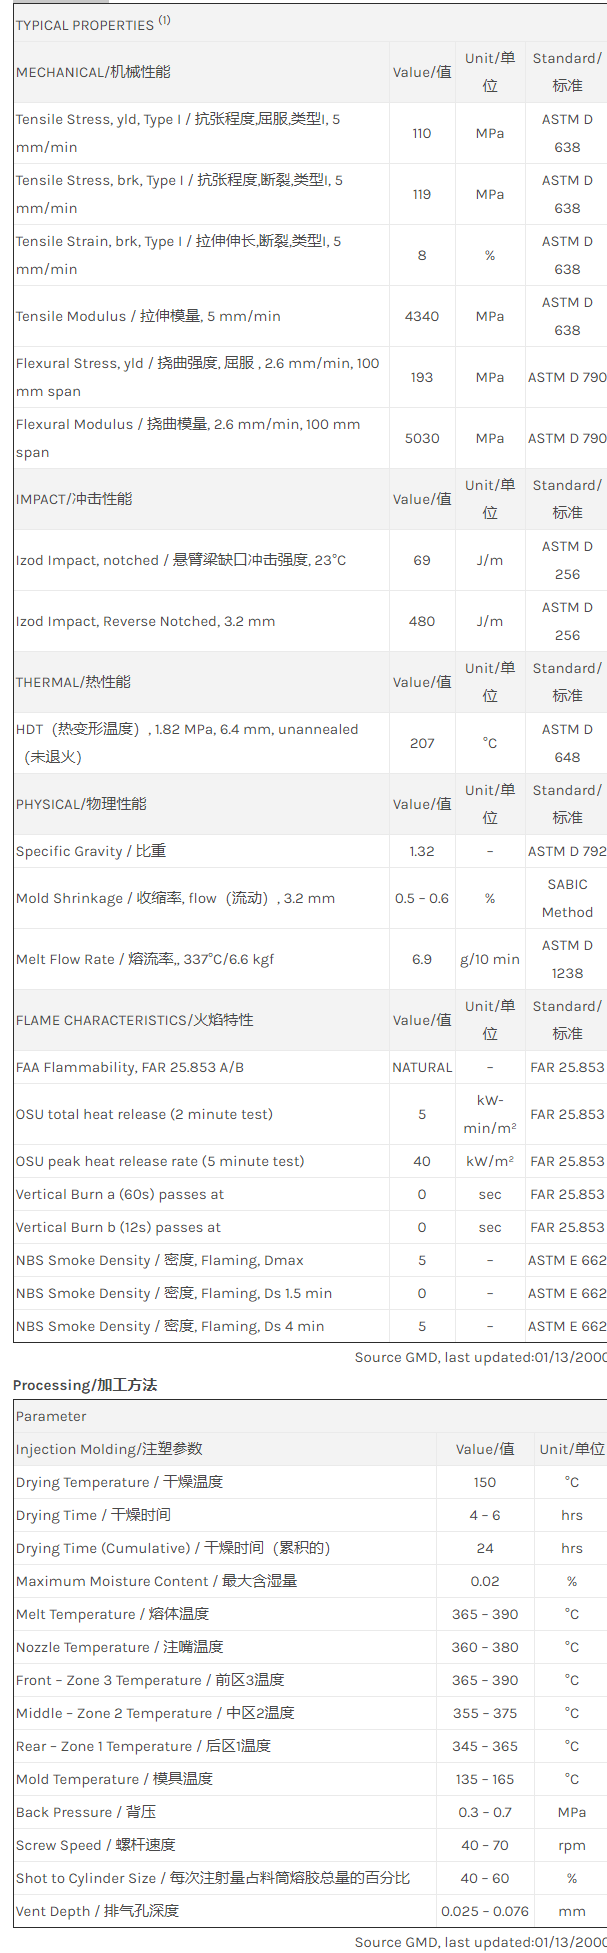This screenshot has height=1953, width=607.
Task: Select the Izod Impact, Reverse Notched row label
Action: click(x=145, y=621)
